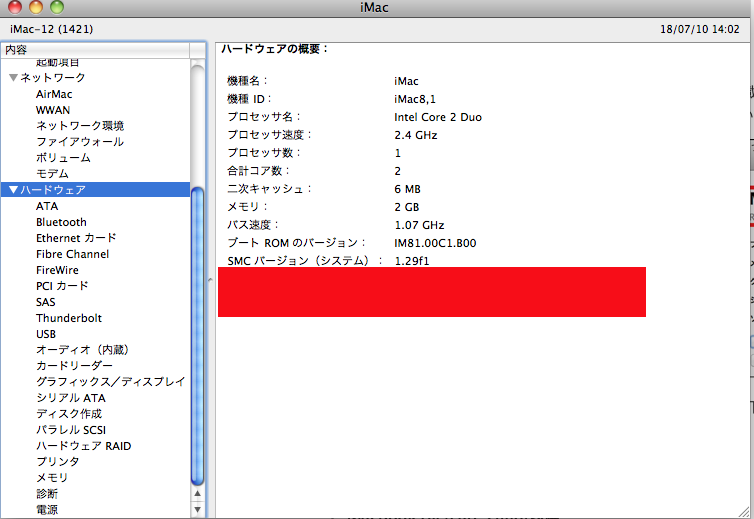Click the iMac8,1 model ID value

click(x=415, y=99)
